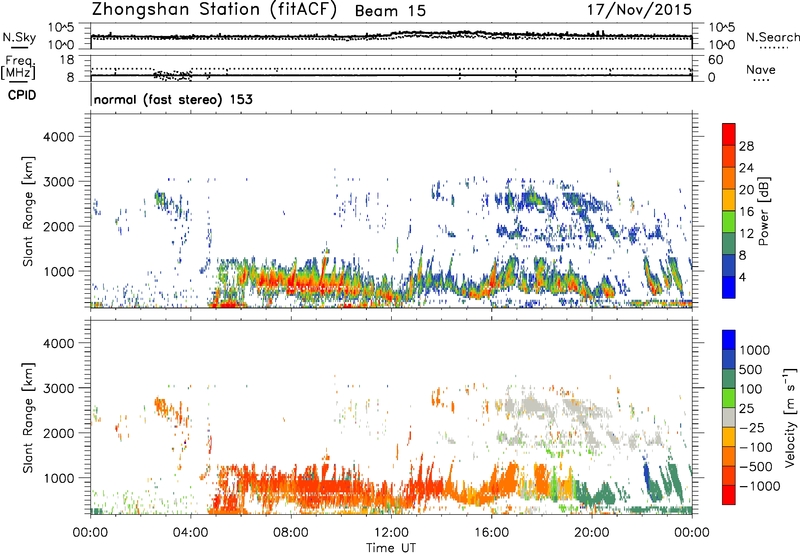Click the power panel 'Slant Range [km]' label

(28, 211)
